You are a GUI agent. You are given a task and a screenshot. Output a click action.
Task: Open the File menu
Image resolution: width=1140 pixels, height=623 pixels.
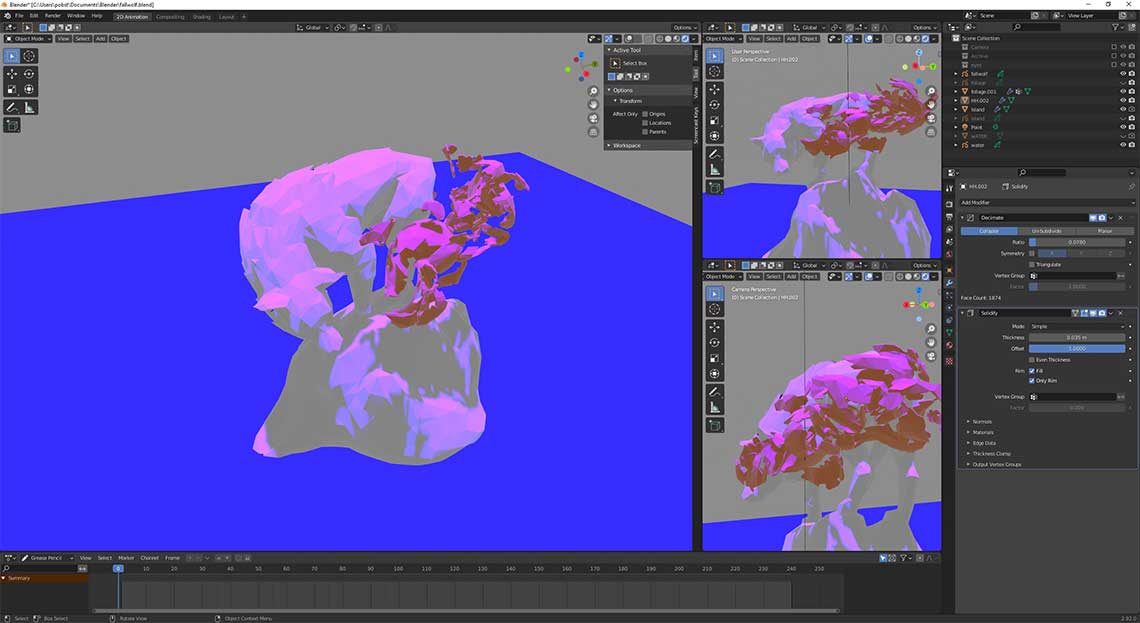19,15
